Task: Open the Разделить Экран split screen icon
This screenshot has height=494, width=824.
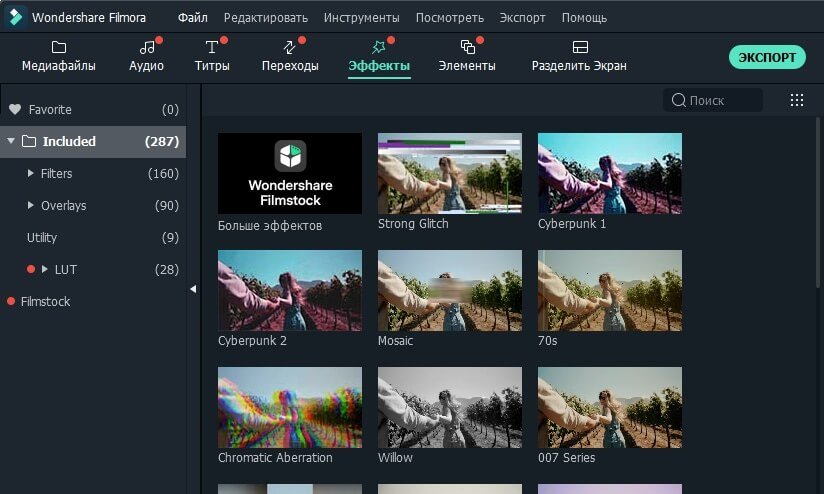Action: 580,47
